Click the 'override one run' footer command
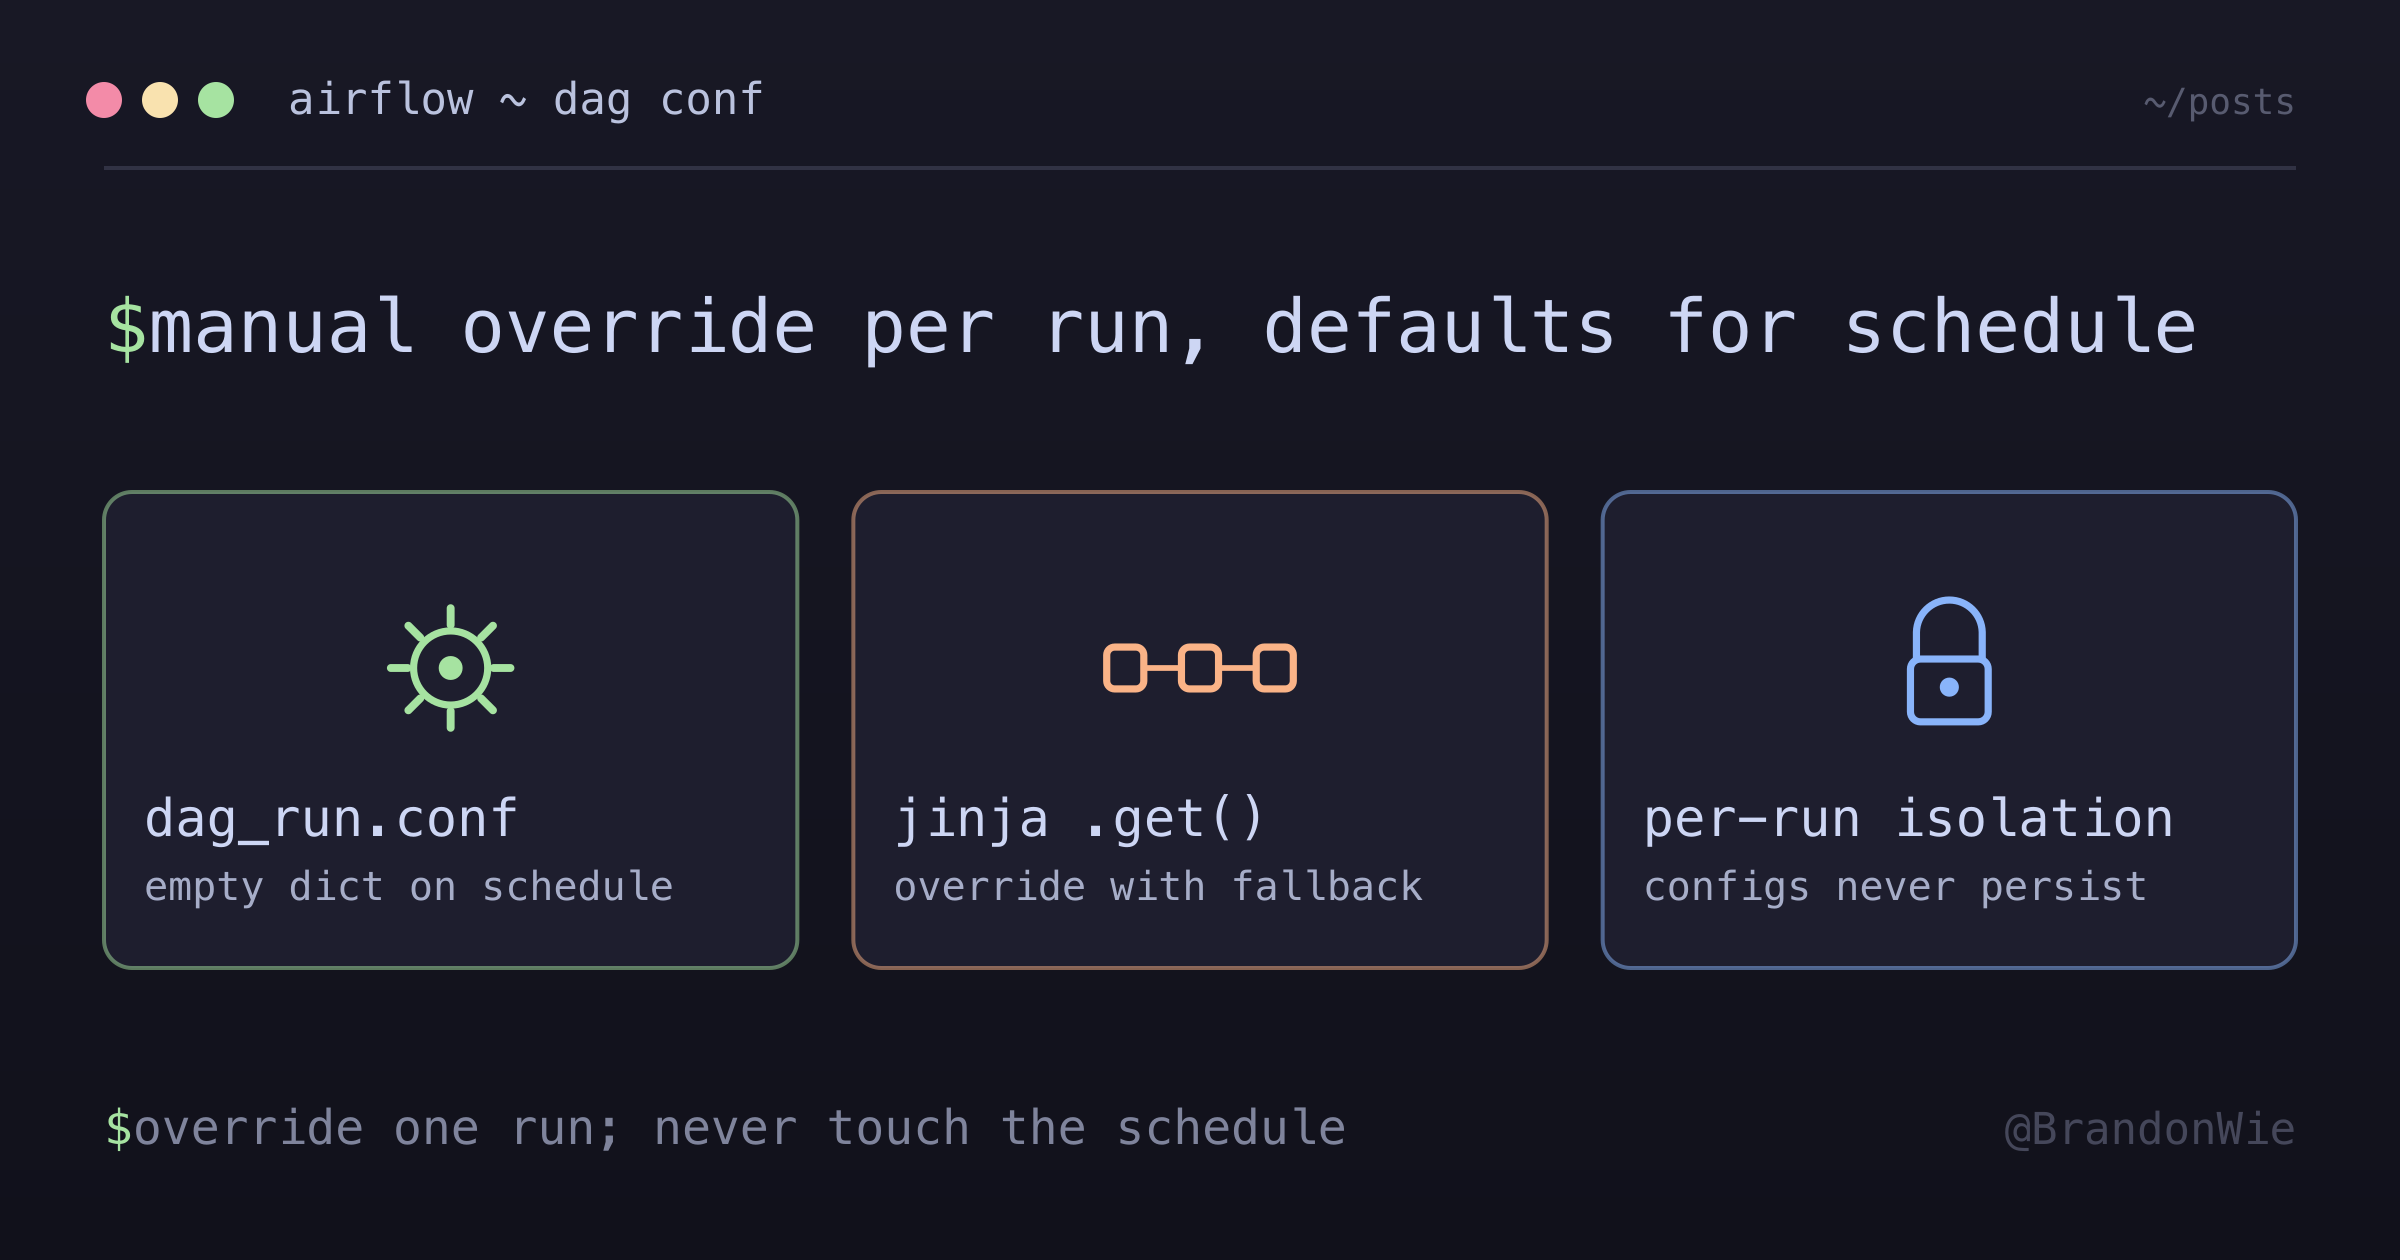Image resolution: width=2400 pixels, height=1260 pixels. [x=740, y=1128]
